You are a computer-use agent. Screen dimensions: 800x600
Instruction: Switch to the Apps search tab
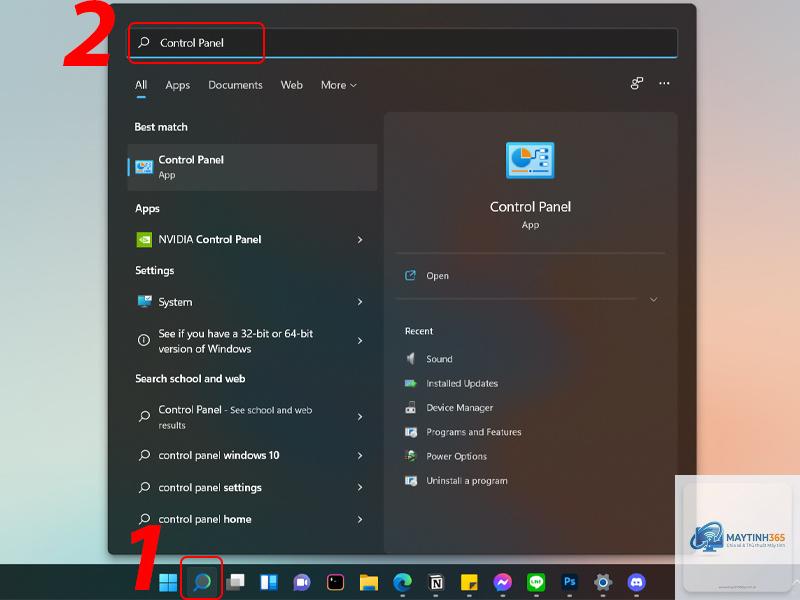[178, 85]
